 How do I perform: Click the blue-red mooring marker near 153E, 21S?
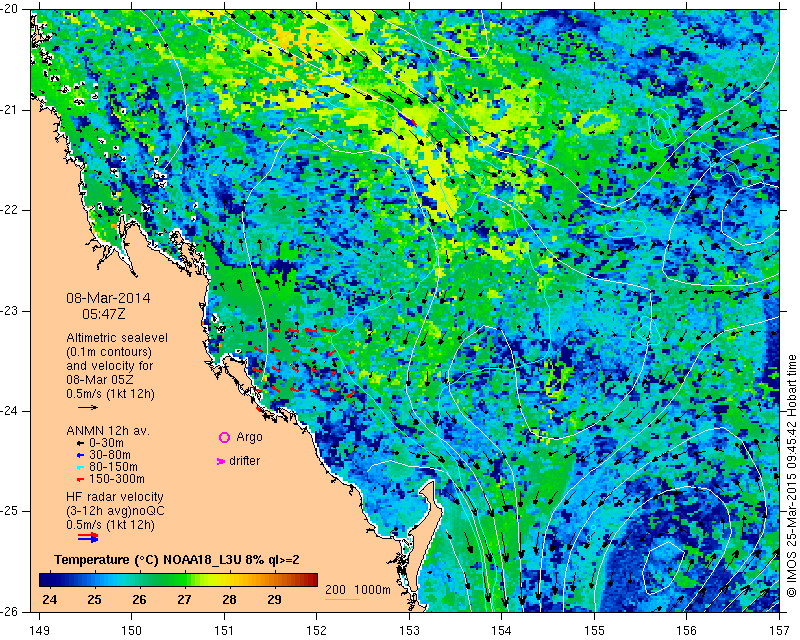409,120
